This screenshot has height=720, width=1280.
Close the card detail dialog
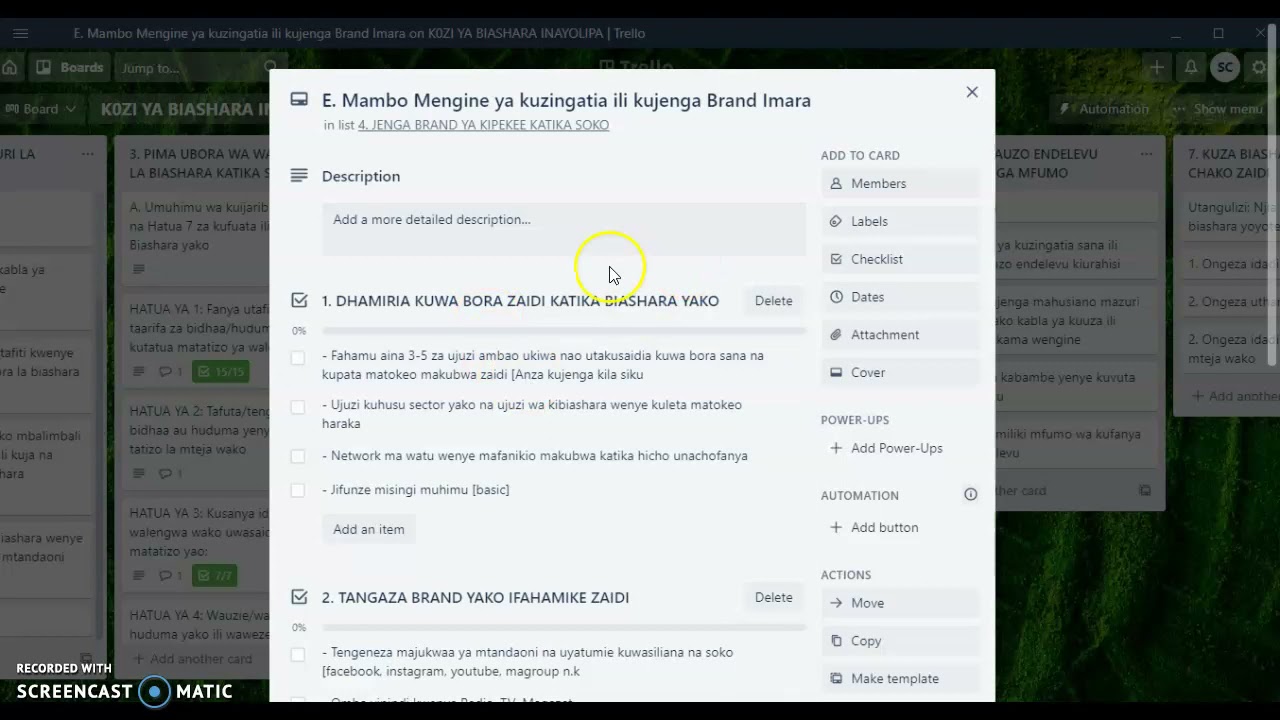972,92
